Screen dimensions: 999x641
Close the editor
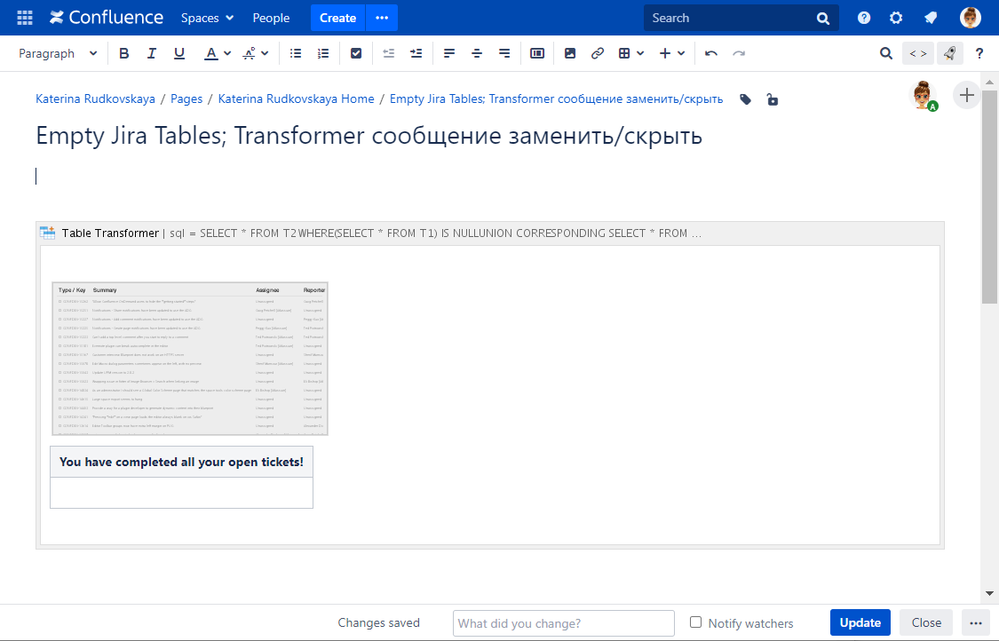(x=926, y=623)
